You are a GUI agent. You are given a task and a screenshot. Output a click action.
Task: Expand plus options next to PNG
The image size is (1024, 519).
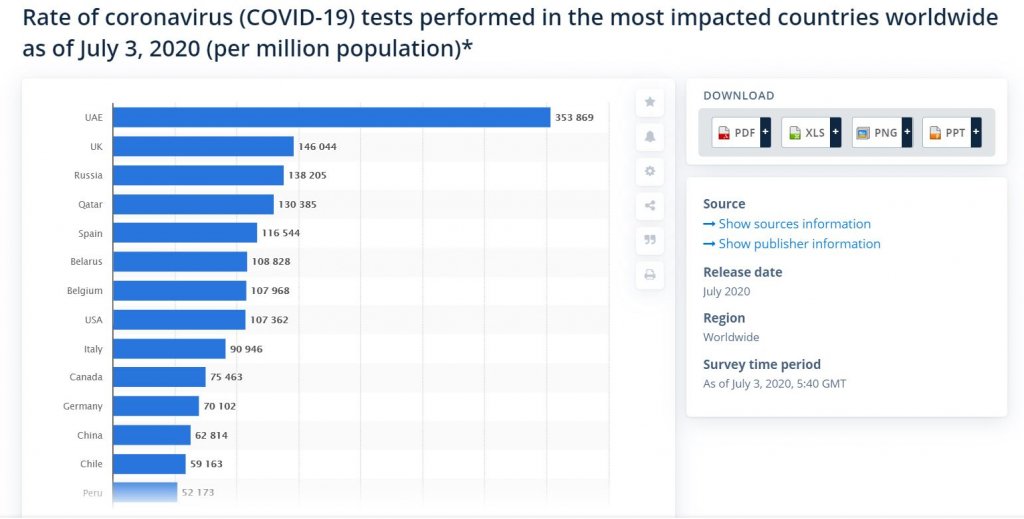pos(907,132)
